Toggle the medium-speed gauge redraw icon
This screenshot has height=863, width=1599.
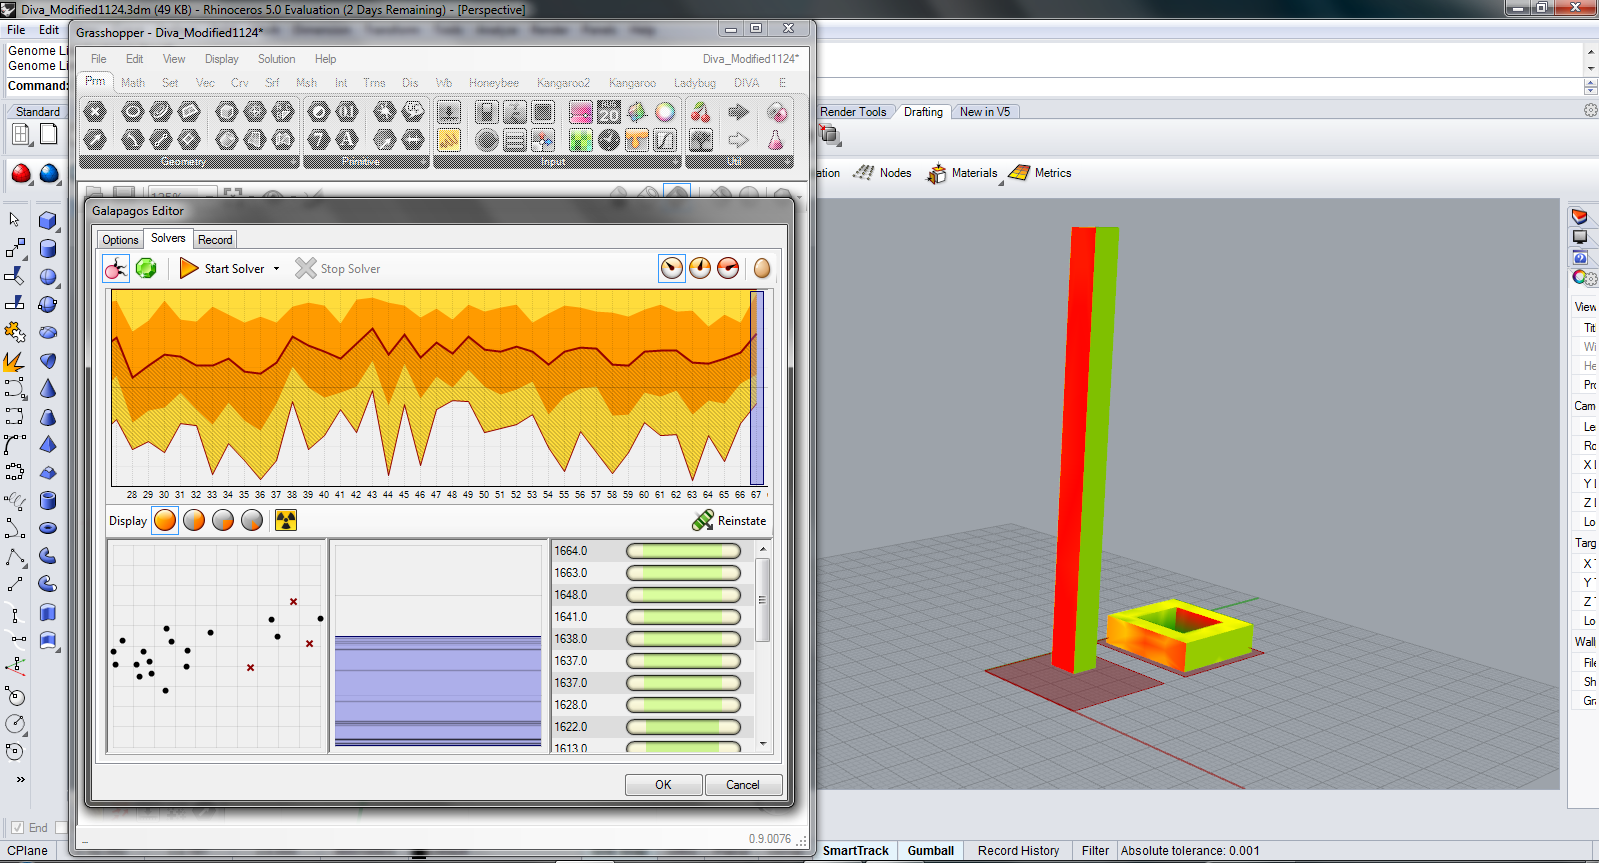point(700,268)
